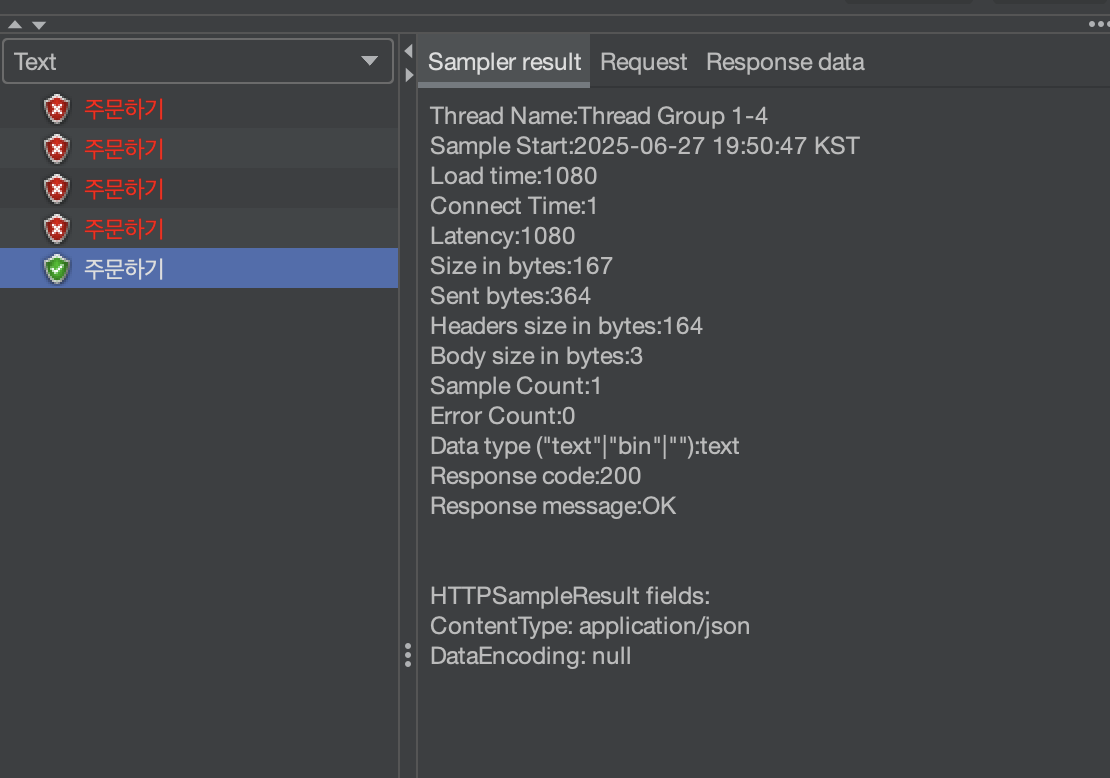Expand the top panel with the down arrow
This screenshot has width=1110, height=778.
pyautogui.click(x=38, y=24)
